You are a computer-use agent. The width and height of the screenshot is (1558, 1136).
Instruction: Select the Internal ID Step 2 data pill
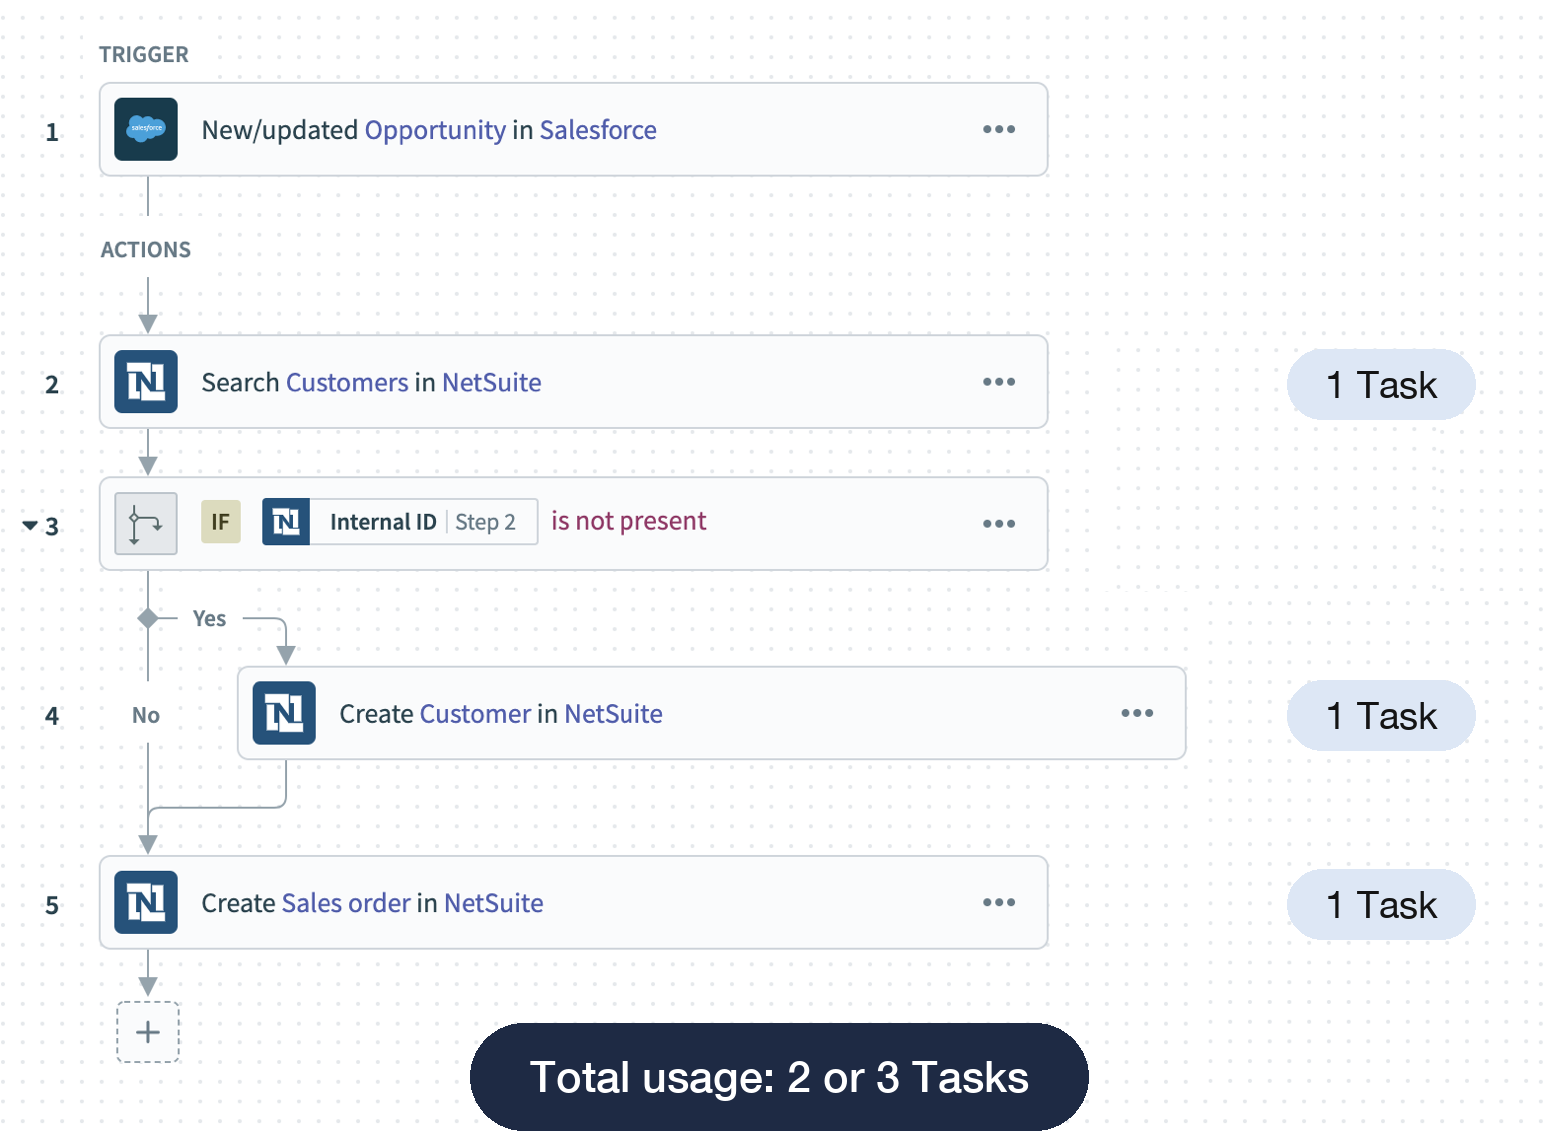click(400, 522)
